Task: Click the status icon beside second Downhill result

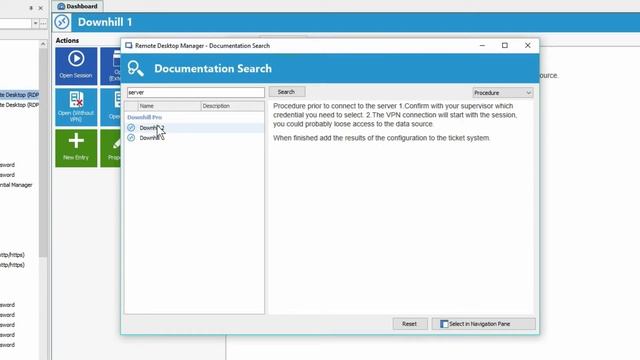Action: tap(131, 138)
